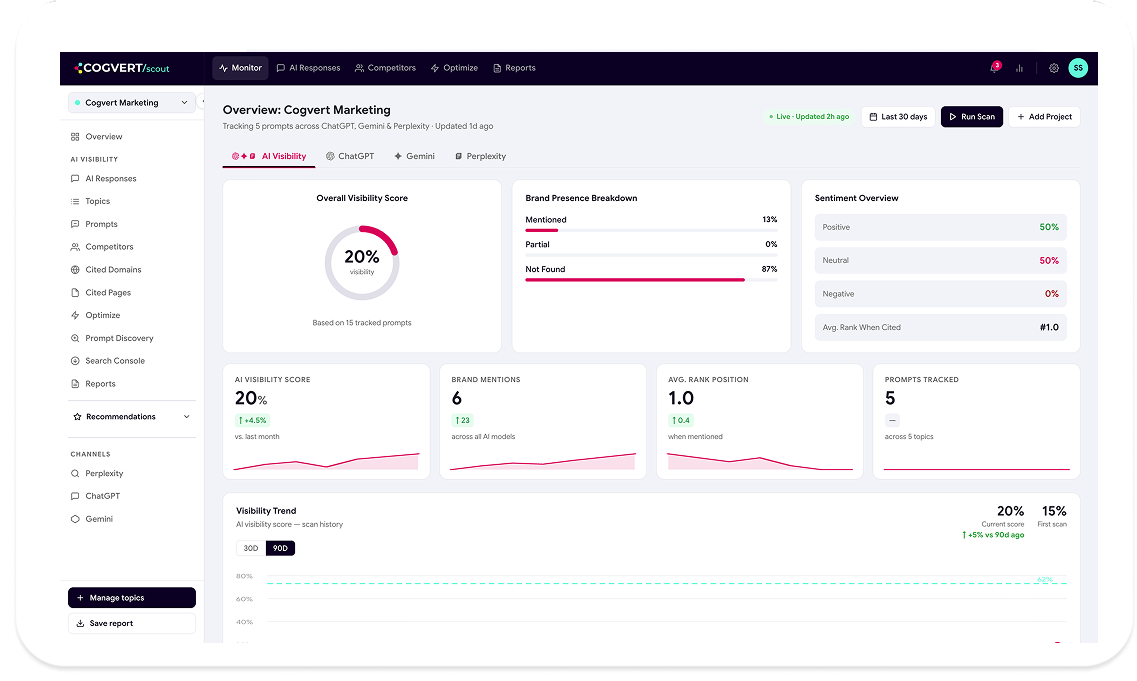
Task: Collapse the sidebar with the edge arrow
Action: (202, 102)
